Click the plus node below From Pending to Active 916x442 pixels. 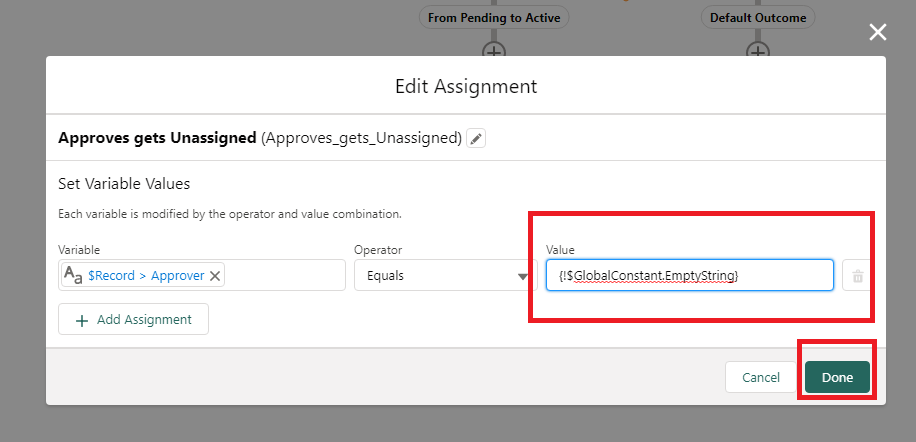(x=494, y=50)
